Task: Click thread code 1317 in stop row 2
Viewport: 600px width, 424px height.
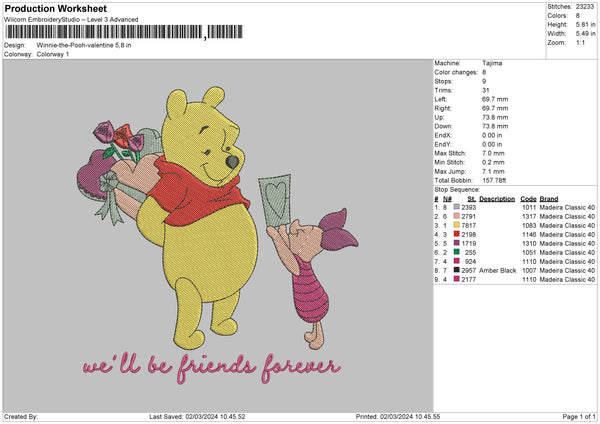Action: (529, 217)
